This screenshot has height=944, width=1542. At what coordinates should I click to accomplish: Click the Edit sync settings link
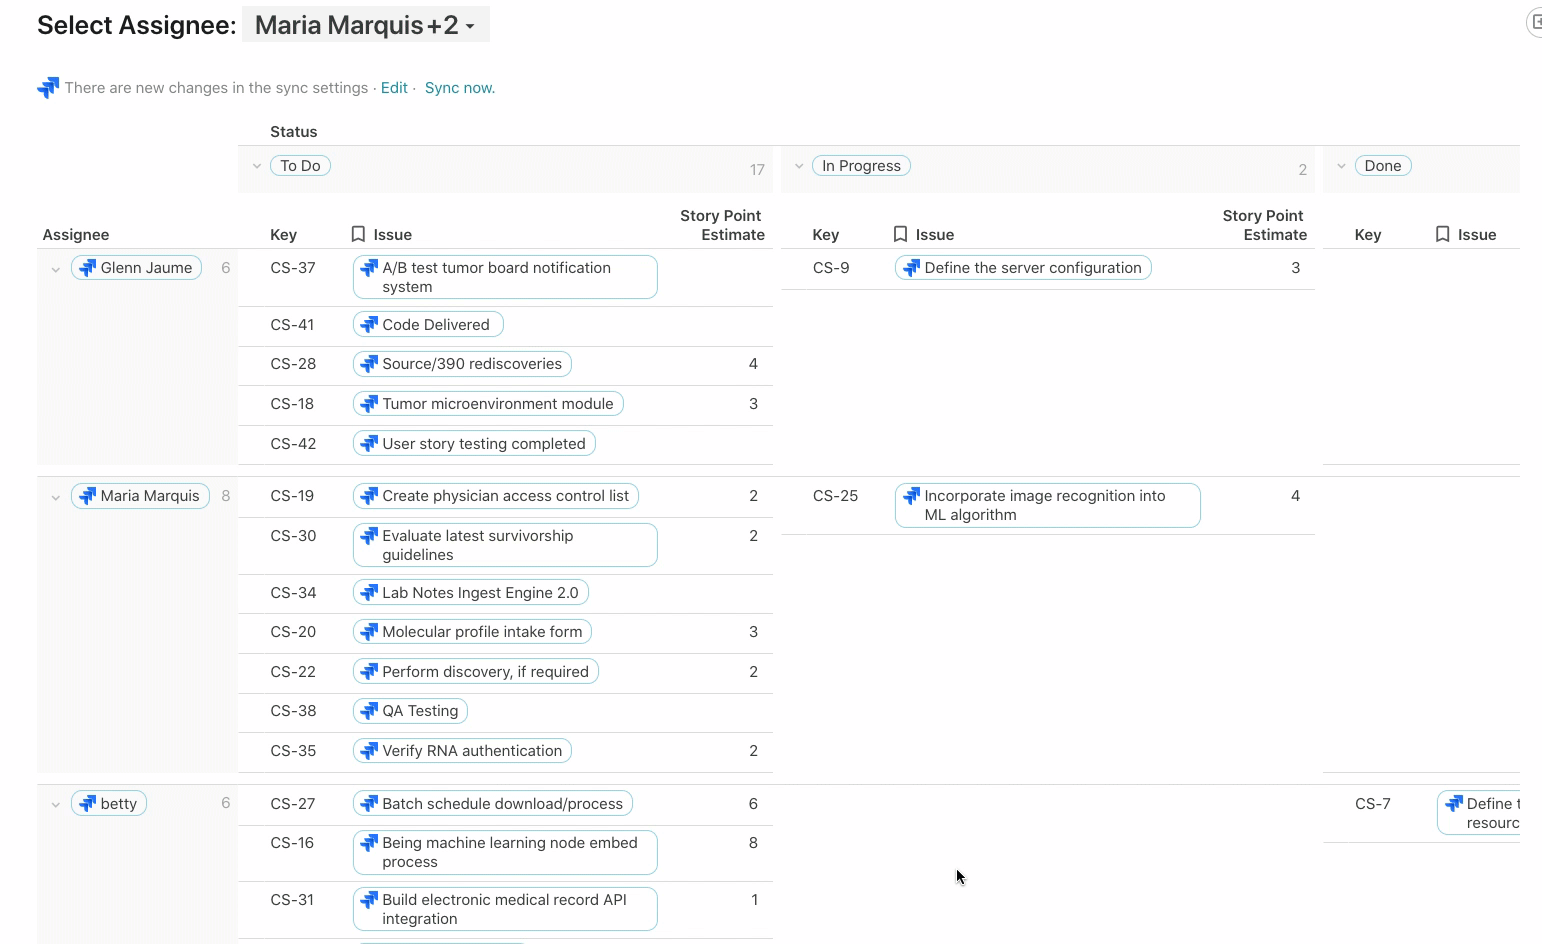394,88
